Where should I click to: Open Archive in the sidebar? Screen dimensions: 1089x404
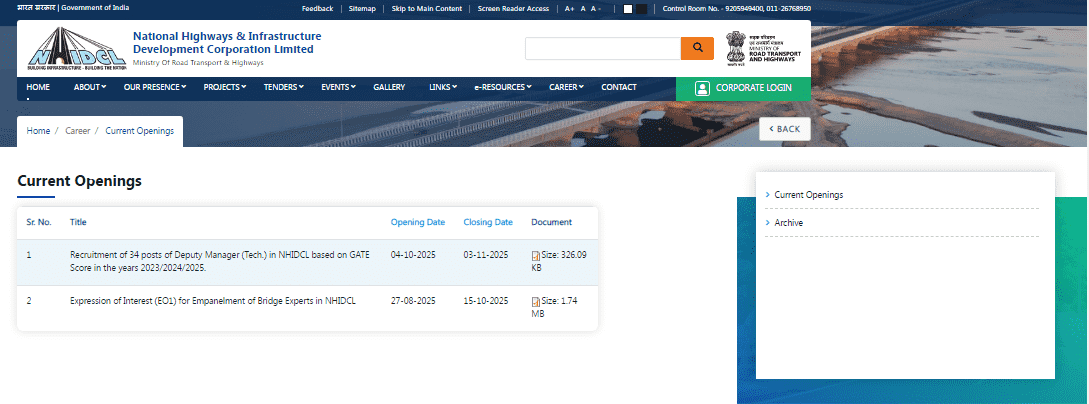788,223
